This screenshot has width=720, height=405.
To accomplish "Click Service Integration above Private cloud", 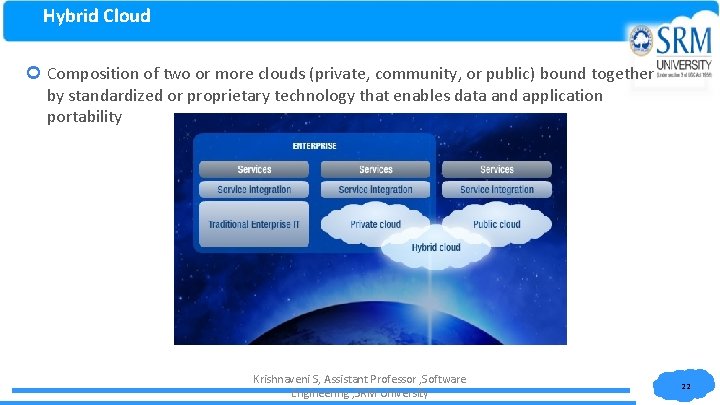I will click(376, 189).
